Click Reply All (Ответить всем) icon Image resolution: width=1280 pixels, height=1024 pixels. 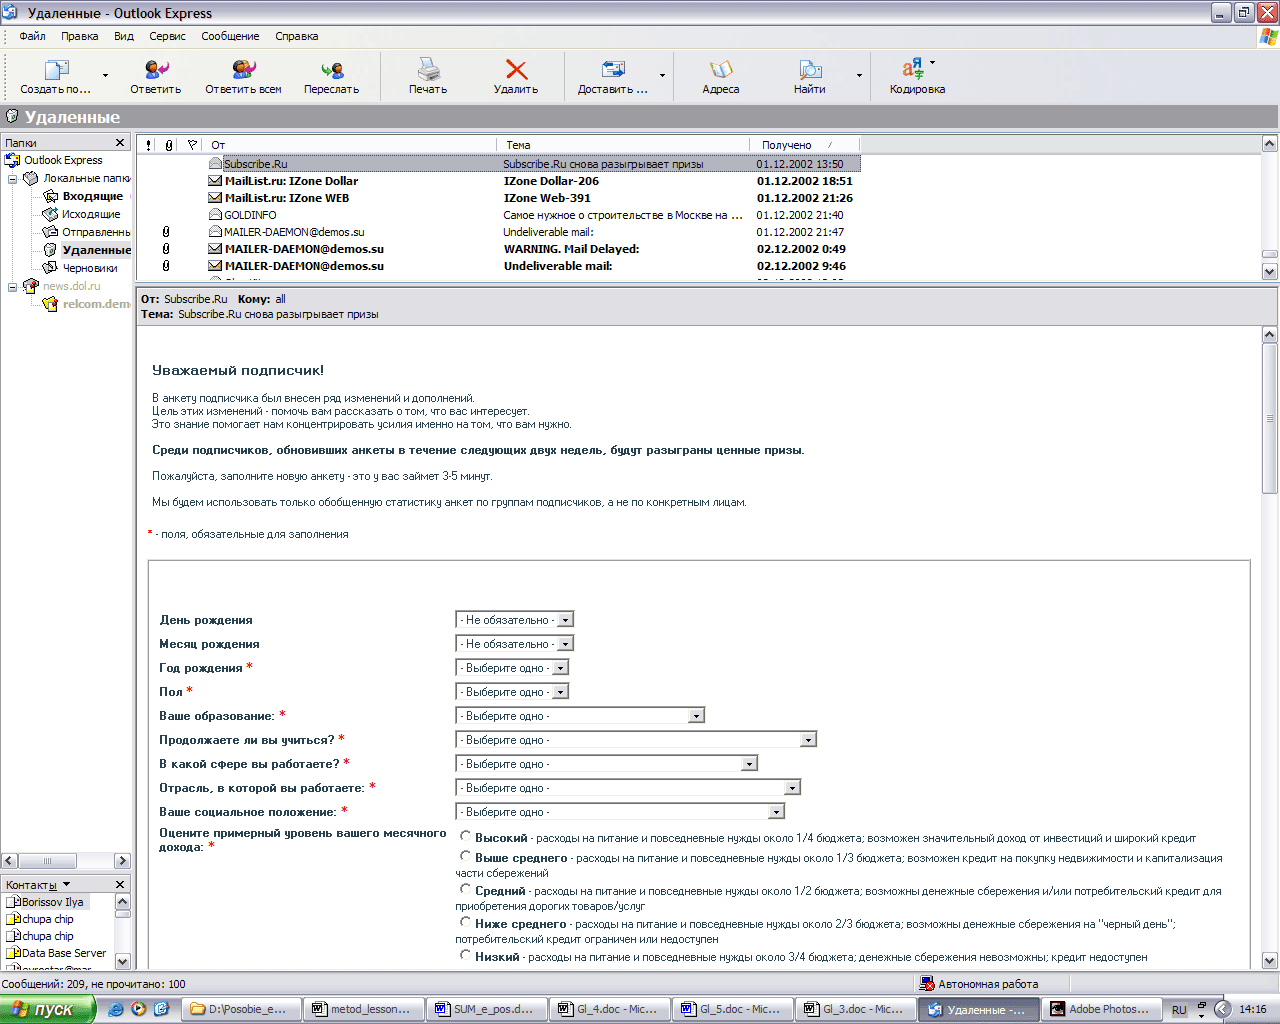tap(243, 70)
